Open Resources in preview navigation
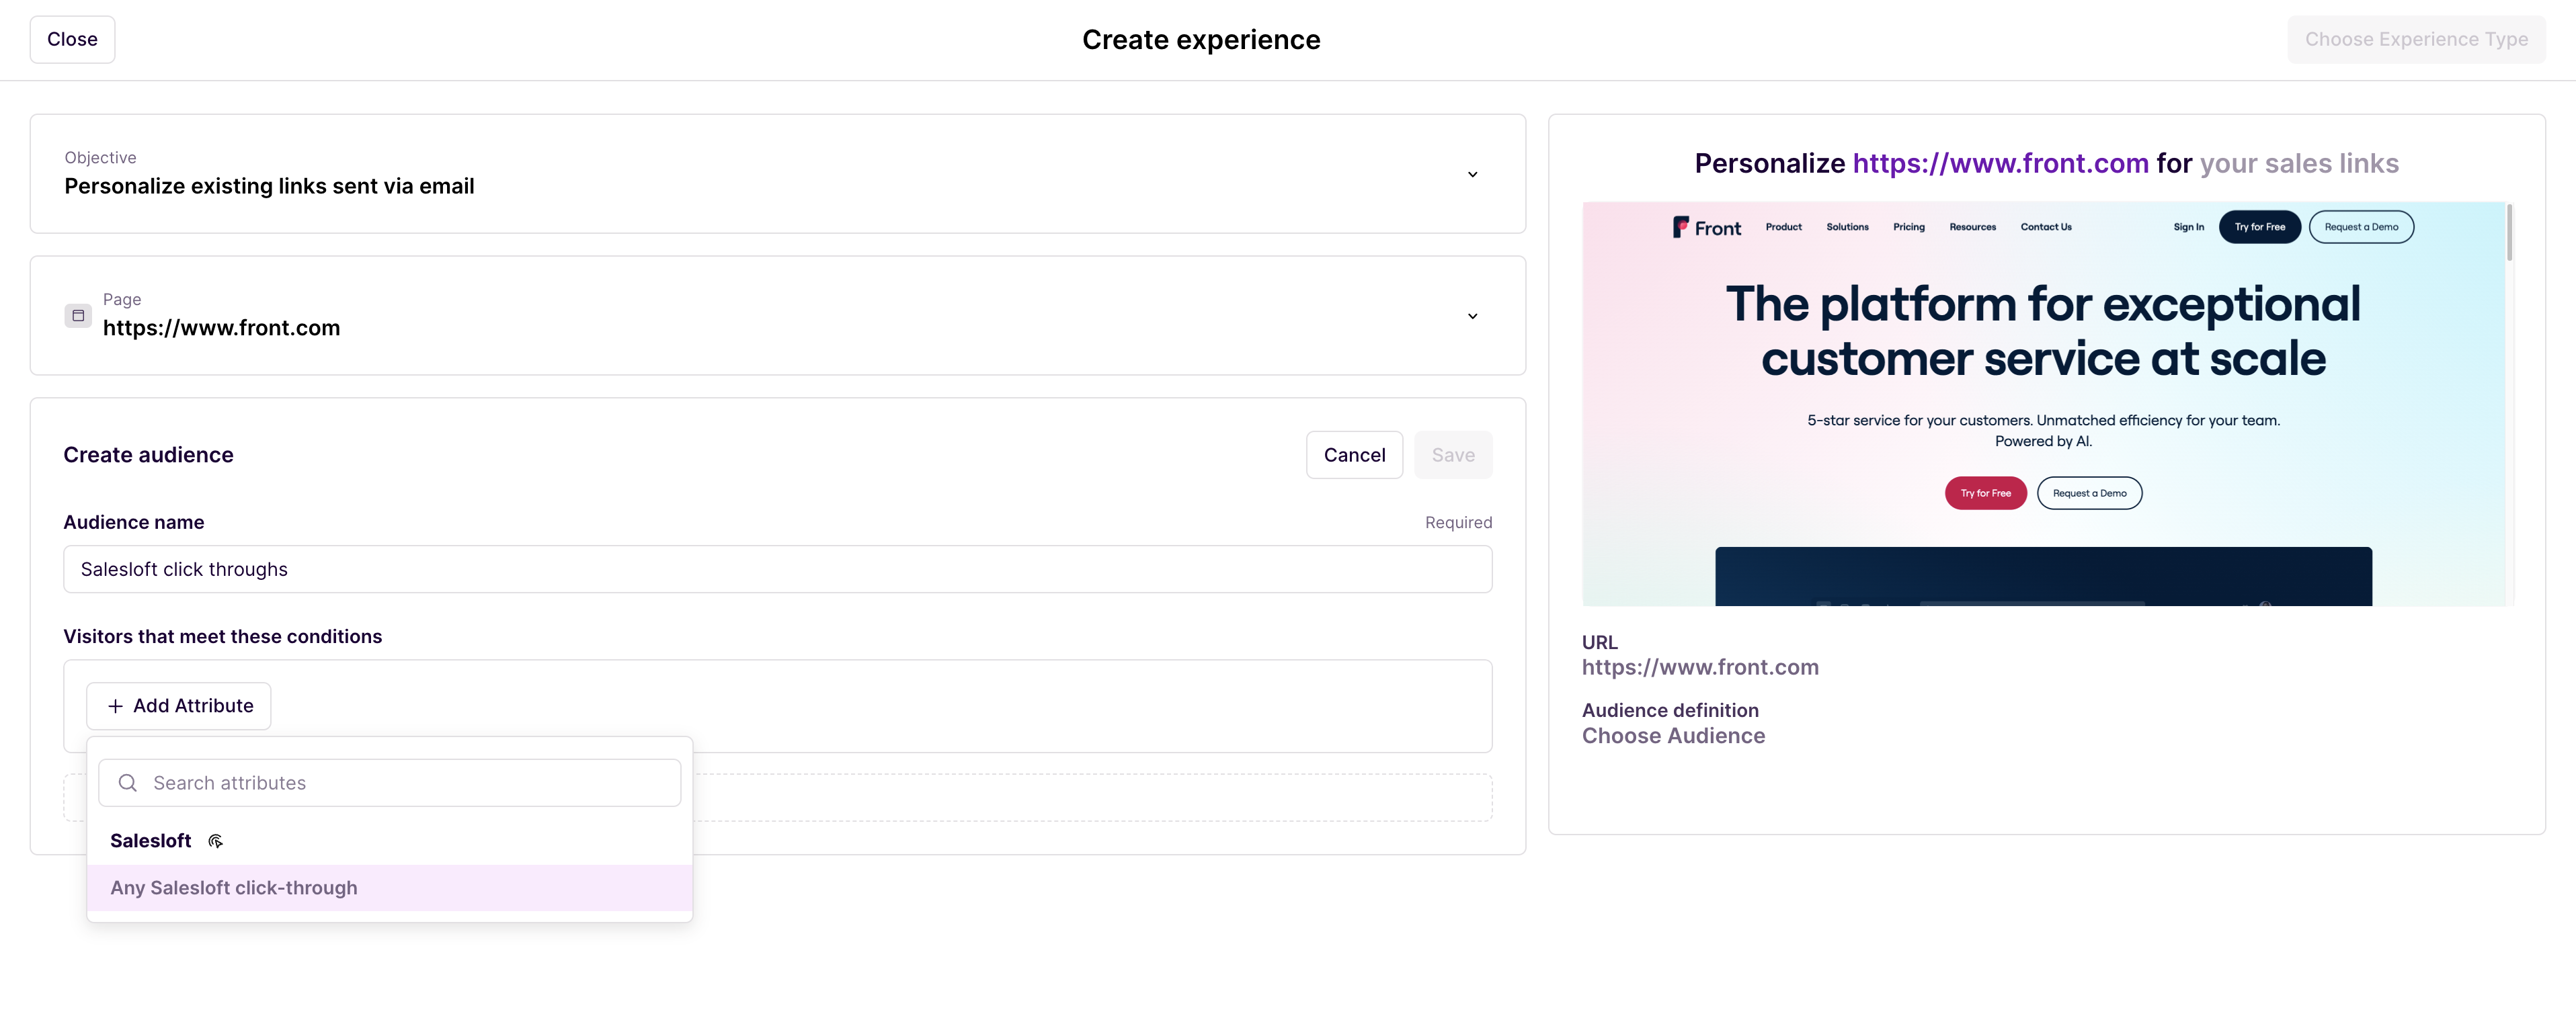The width and height of the screenshot is (2576, 1018). coord(1972,227)
